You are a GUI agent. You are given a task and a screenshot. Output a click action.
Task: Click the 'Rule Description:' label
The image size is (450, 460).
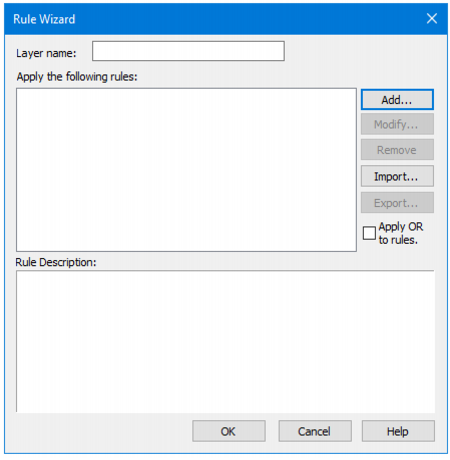click(x=56, y=262)
